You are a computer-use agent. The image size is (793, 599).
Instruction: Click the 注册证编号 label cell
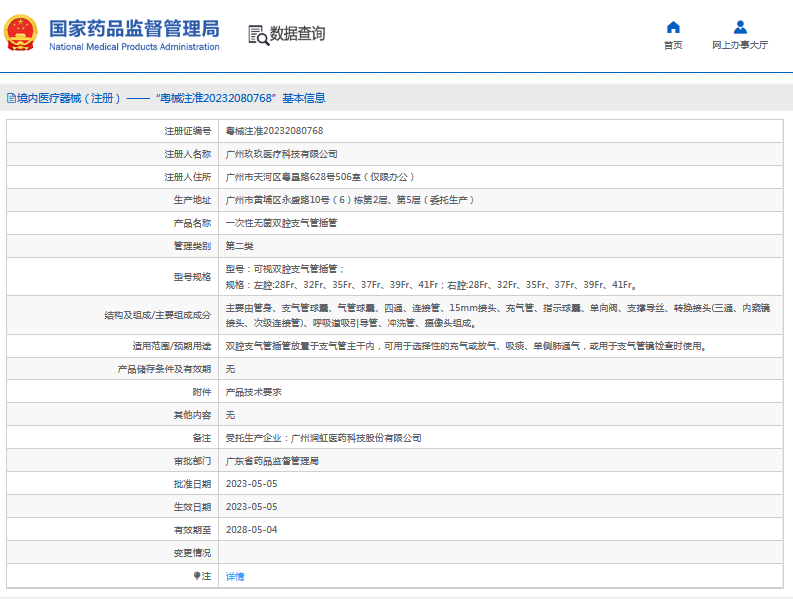pyautogui.click(x=112, y=131)
